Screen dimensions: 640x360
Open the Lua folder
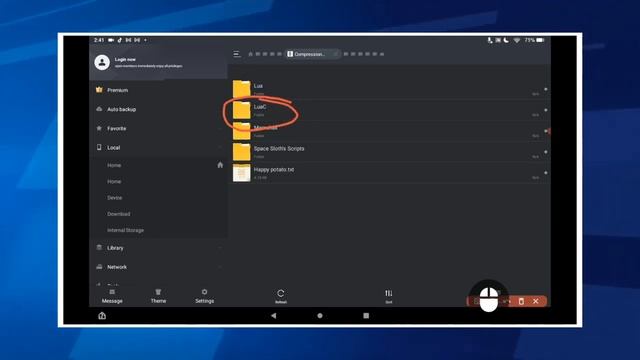click(390, 89)
